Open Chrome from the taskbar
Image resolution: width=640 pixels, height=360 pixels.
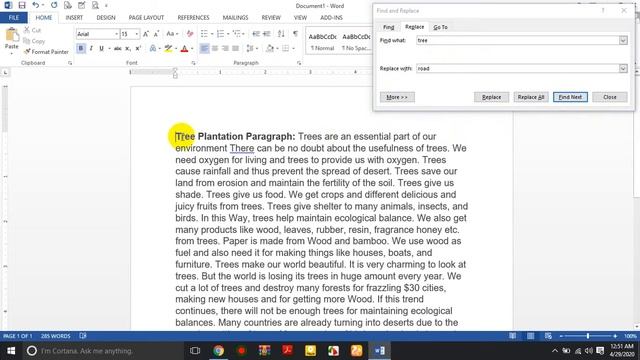click(x=218, y=351)
